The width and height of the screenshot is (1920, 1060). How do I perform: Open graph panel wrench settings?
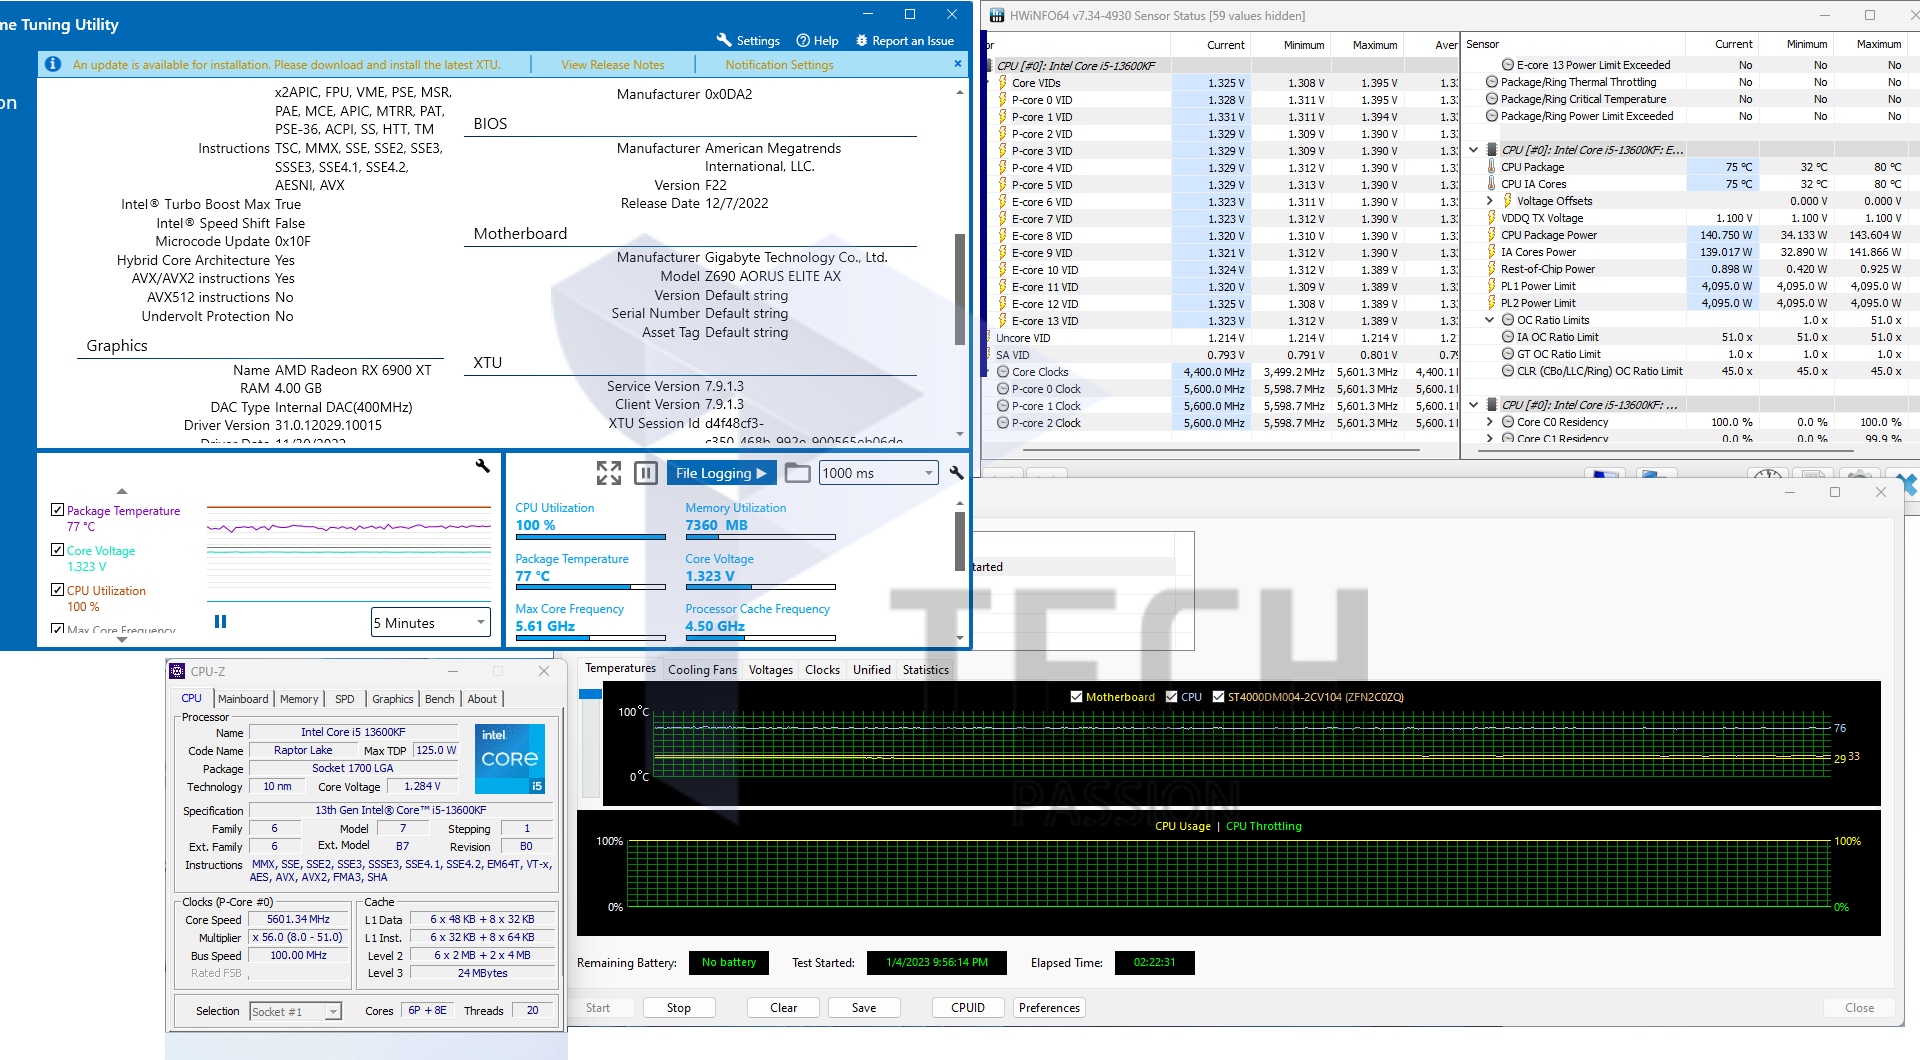(482, 466)
